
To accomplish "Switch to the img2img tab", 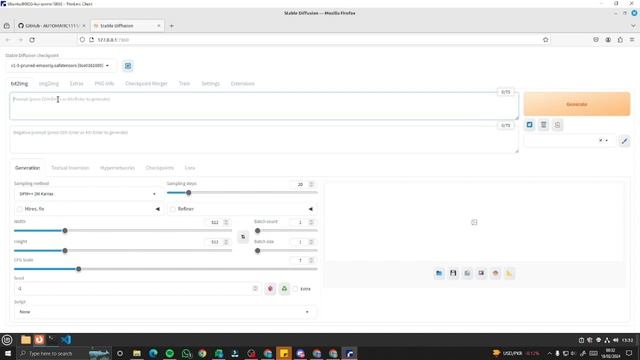I will tap(49, 84).
